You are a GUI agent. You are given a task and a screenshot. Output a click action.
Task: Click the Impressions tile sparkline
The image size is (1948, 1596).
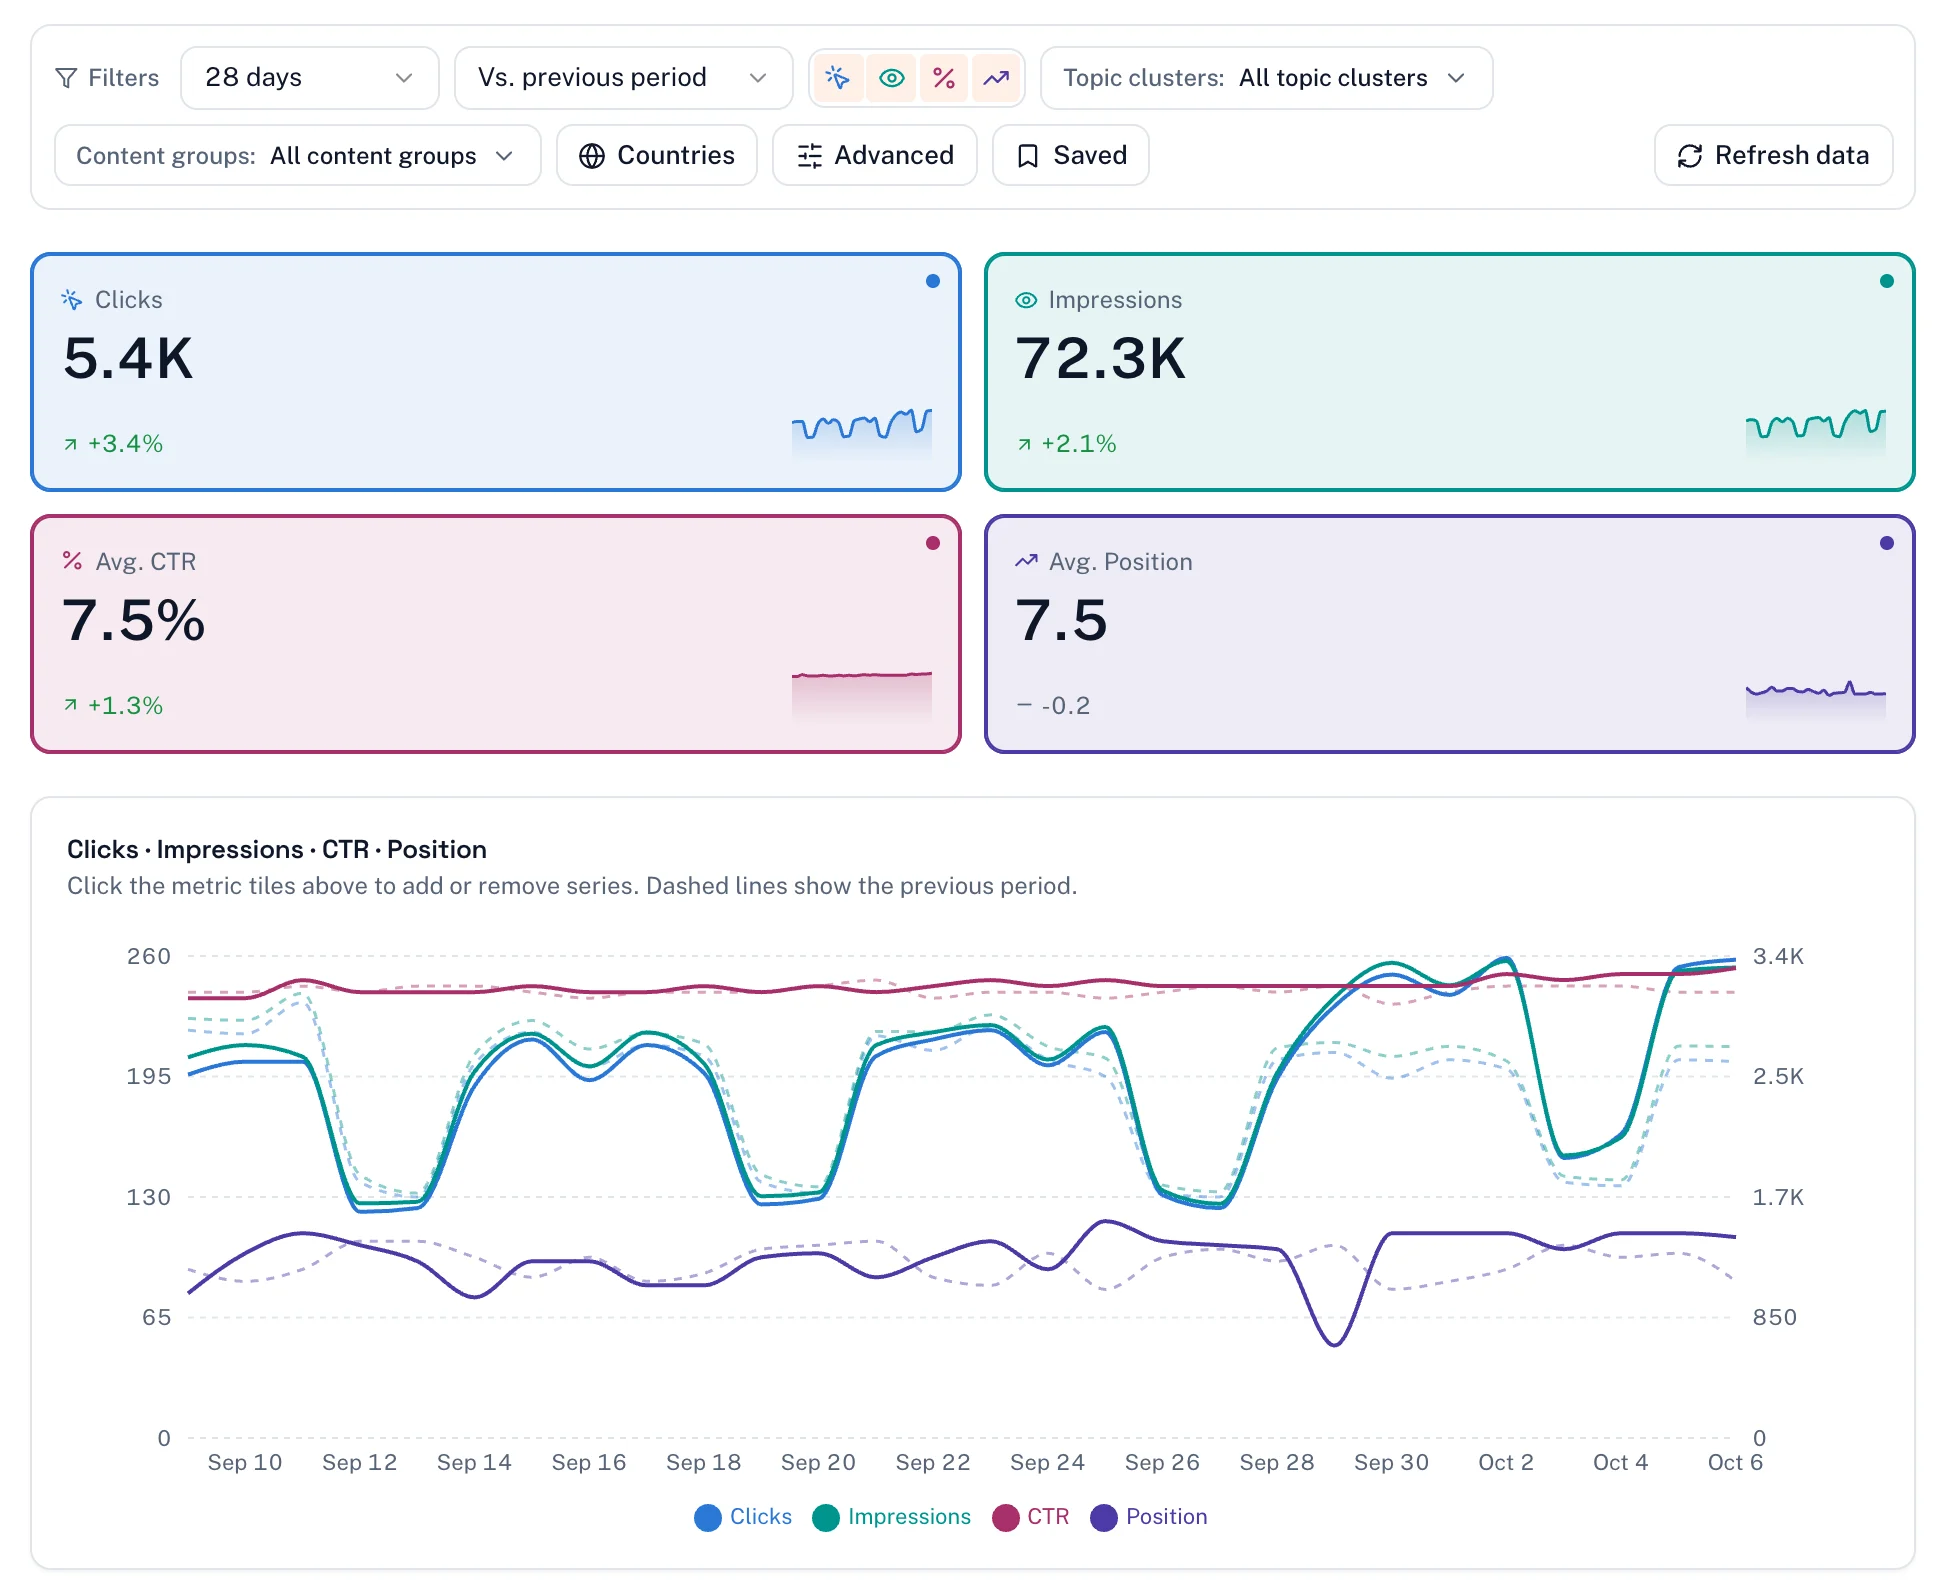pyautogui.click(x=1816, y=432)
